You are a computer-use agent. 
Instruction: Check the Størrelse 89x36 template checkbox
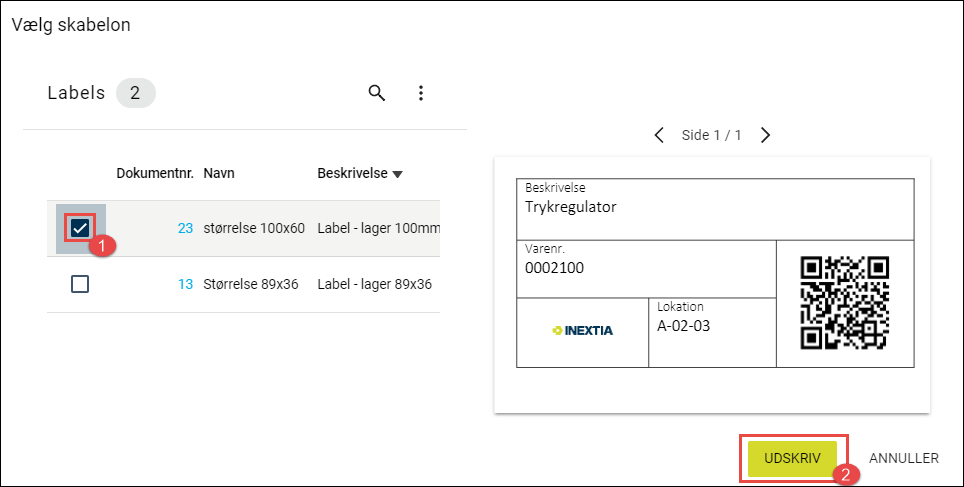click(x=80, y=284)
